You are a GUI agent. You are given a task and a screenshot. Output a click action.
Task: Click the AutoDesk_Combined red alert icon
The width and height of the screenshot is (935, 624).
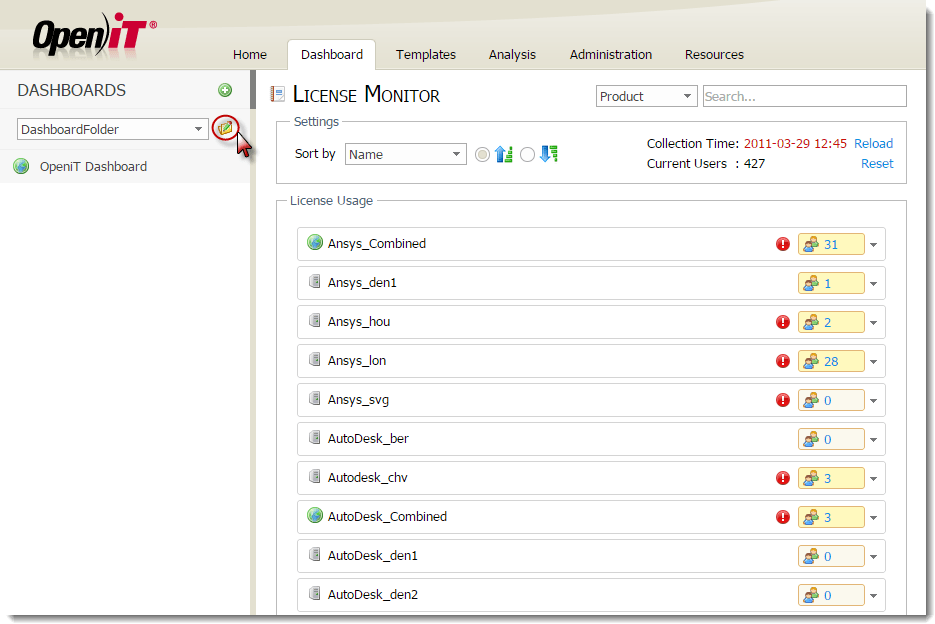coord(783,517)
